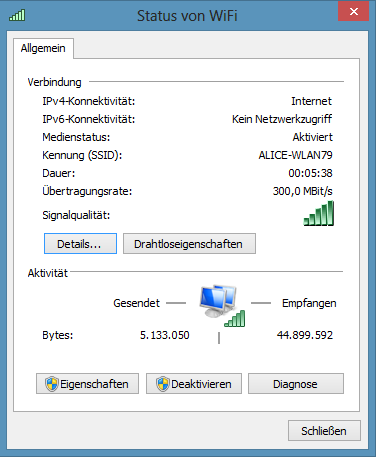Image resolution: width=376 pixels, height=457 pixels.
Task: Click the Übertragungsrate value 300,0 MBit/s
Action: [302, 191]
